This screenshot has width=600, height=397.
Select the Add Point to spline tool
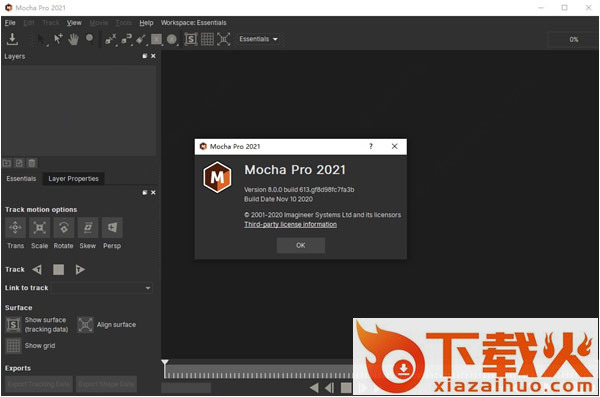point(58,39)
